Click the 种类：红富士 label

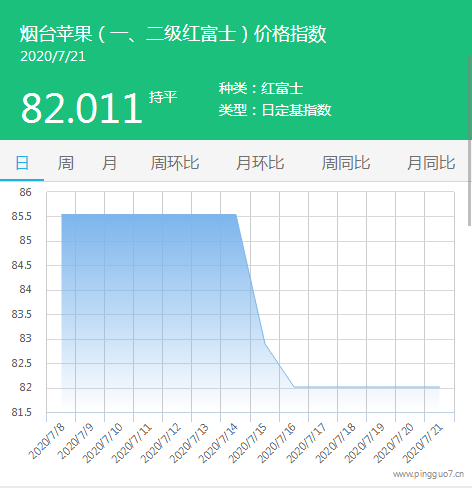click(261, 89)
